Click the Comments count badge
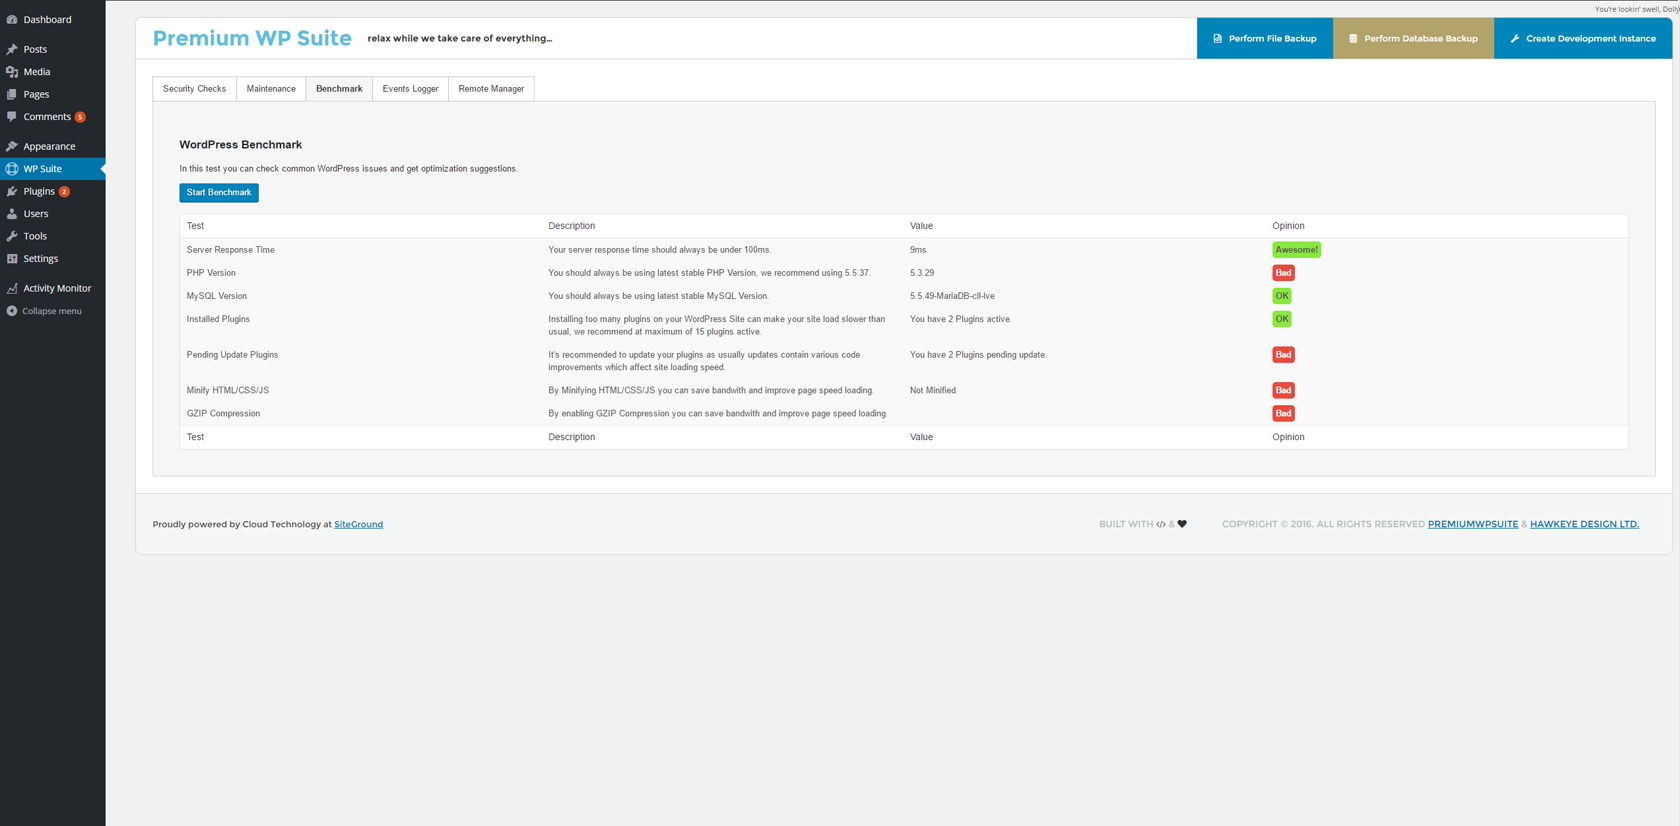 point(80,117)
